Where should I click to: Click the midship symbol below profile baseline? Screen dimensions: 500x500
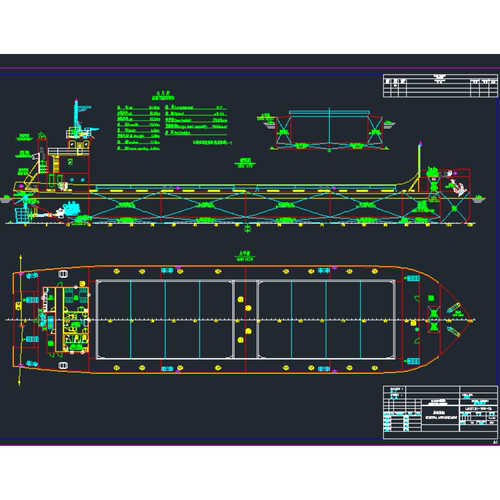(247, 229)
